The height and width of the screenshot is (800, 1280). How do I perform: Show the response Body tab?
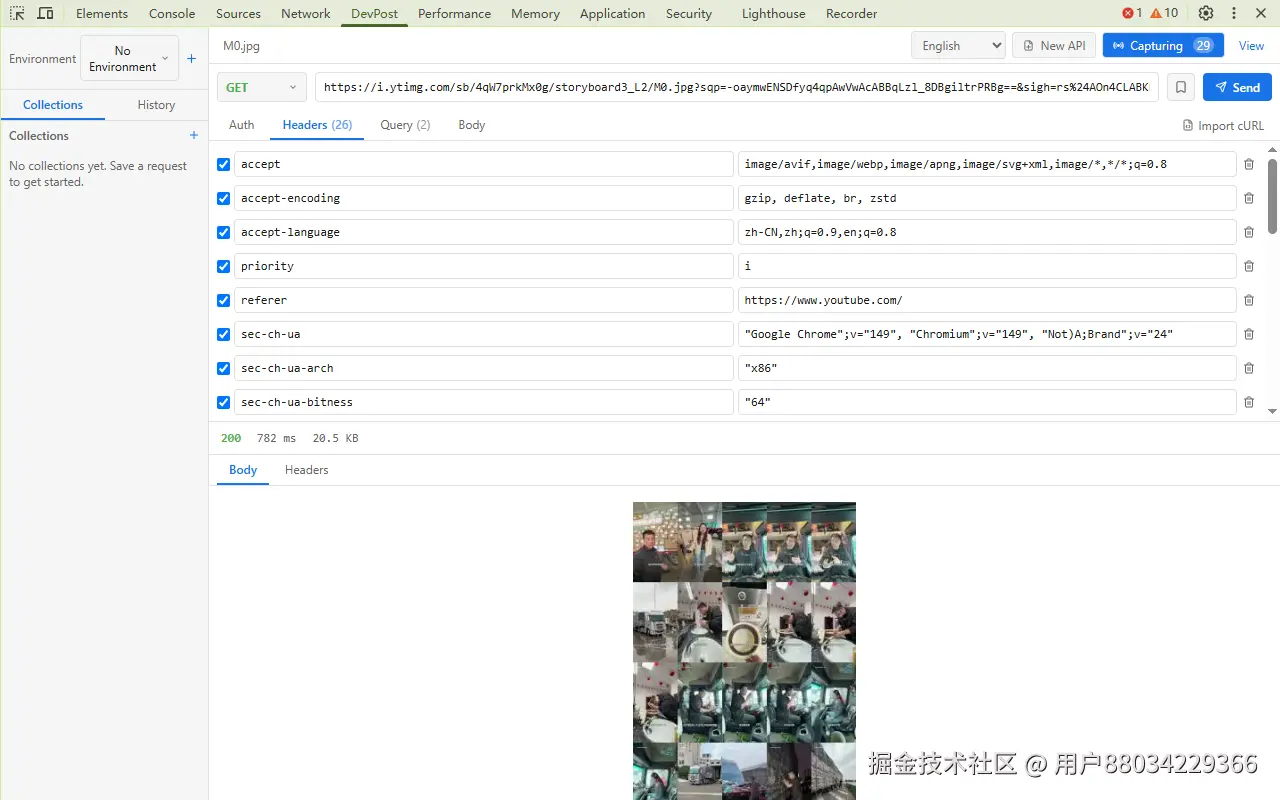click(x=243, y=470)
